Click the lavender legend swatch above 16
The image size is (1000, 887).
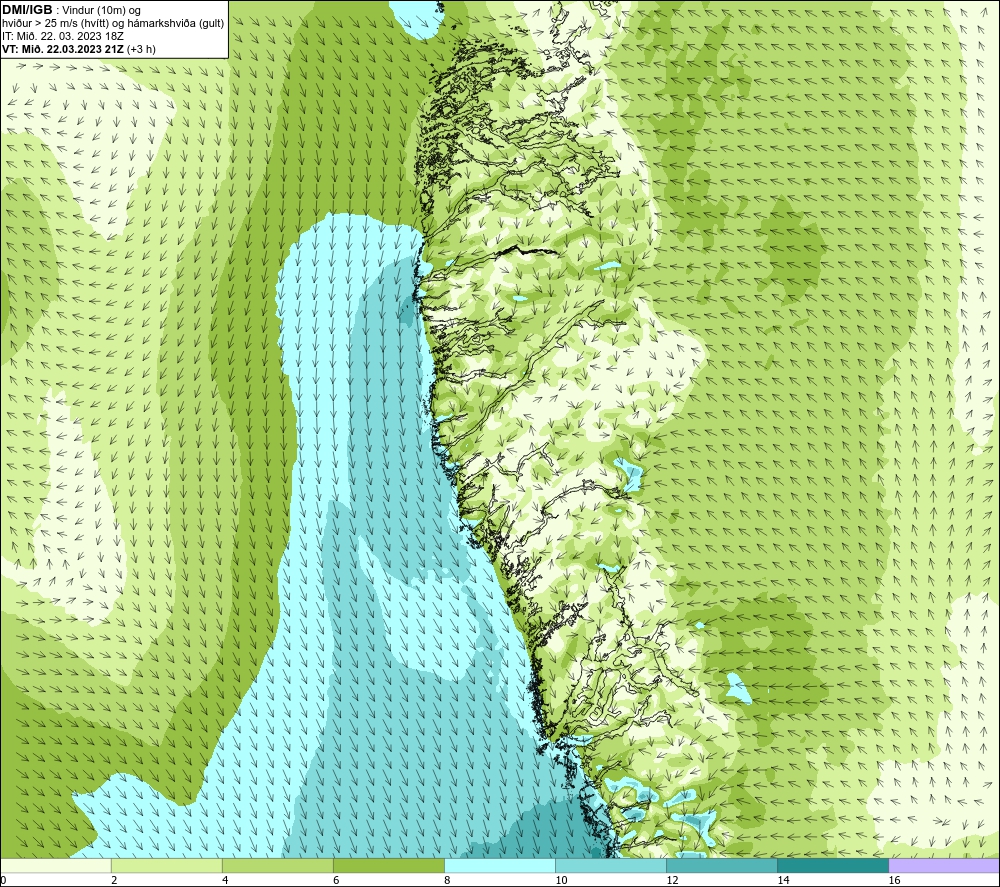[x=944, y=865]
